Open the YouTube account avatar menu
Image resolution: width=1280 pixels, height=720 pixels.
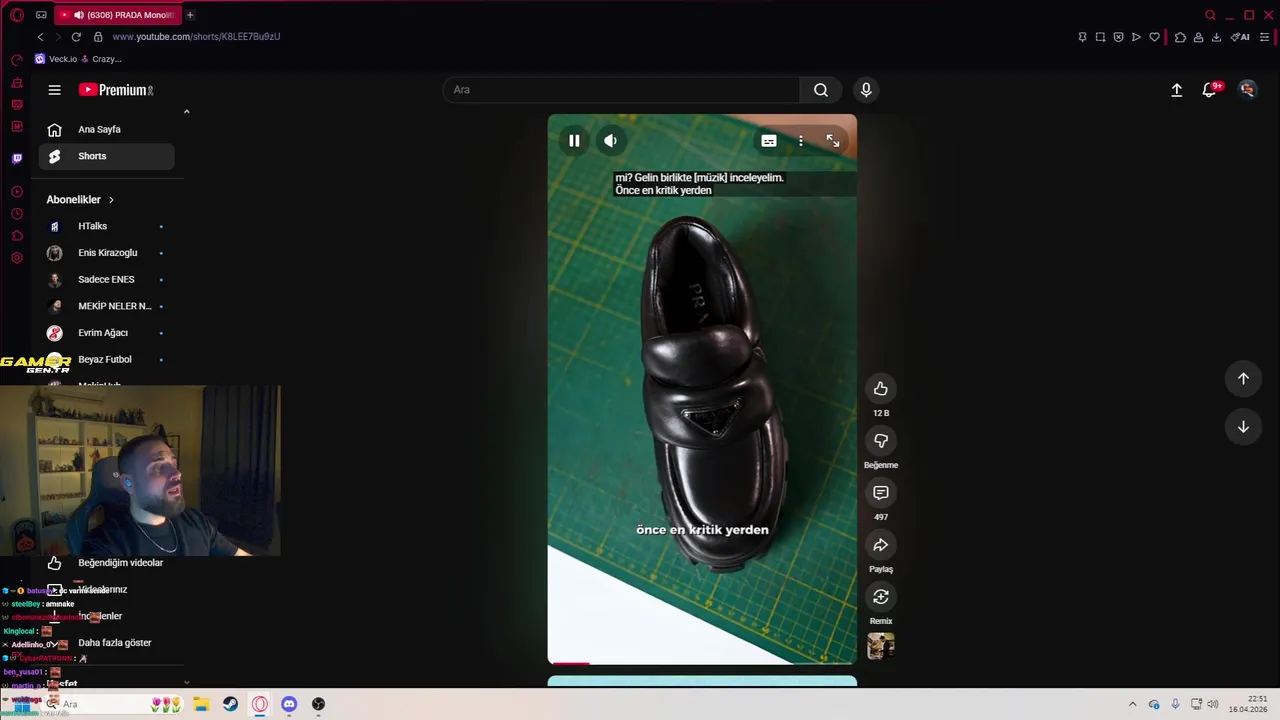(x=1247, y=90)
